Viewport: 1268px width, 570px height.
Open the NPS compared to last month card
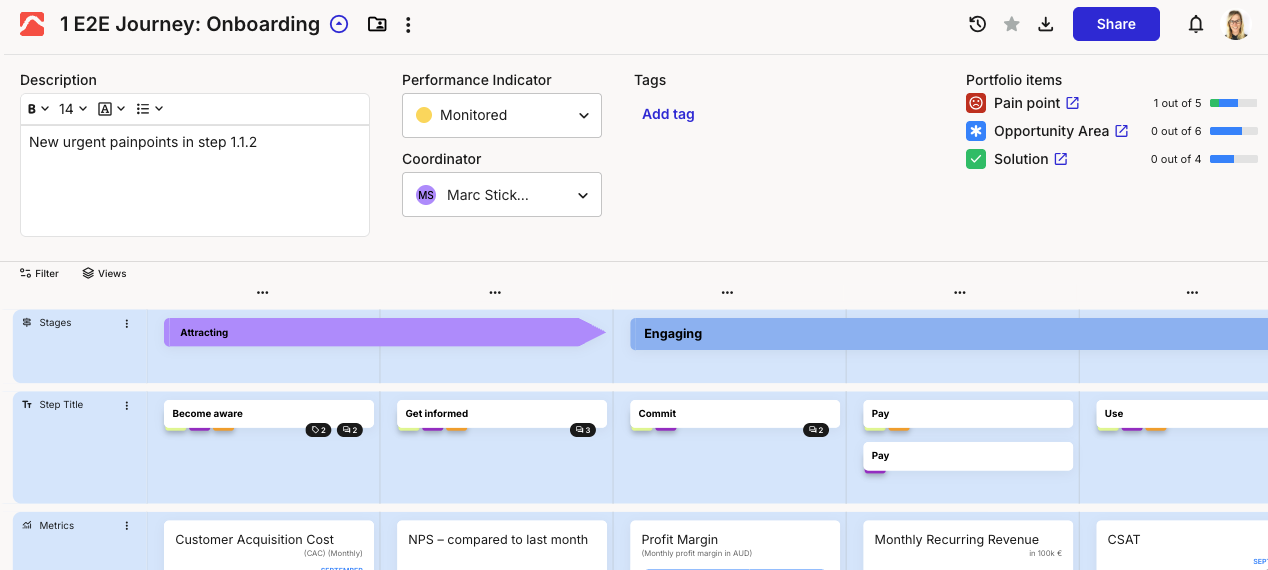coord(502,545)
